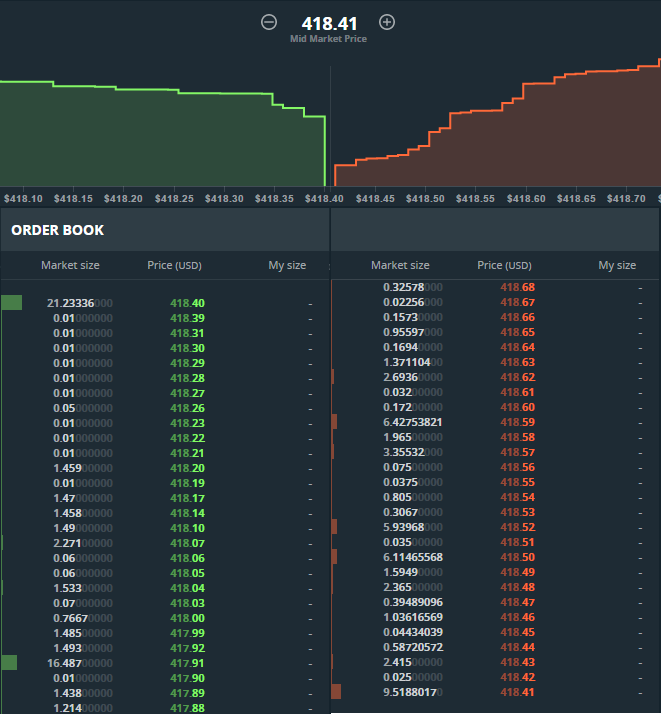The image size is (661, 714).
Task: Select bid price 418.07
Action: (187, 543)
